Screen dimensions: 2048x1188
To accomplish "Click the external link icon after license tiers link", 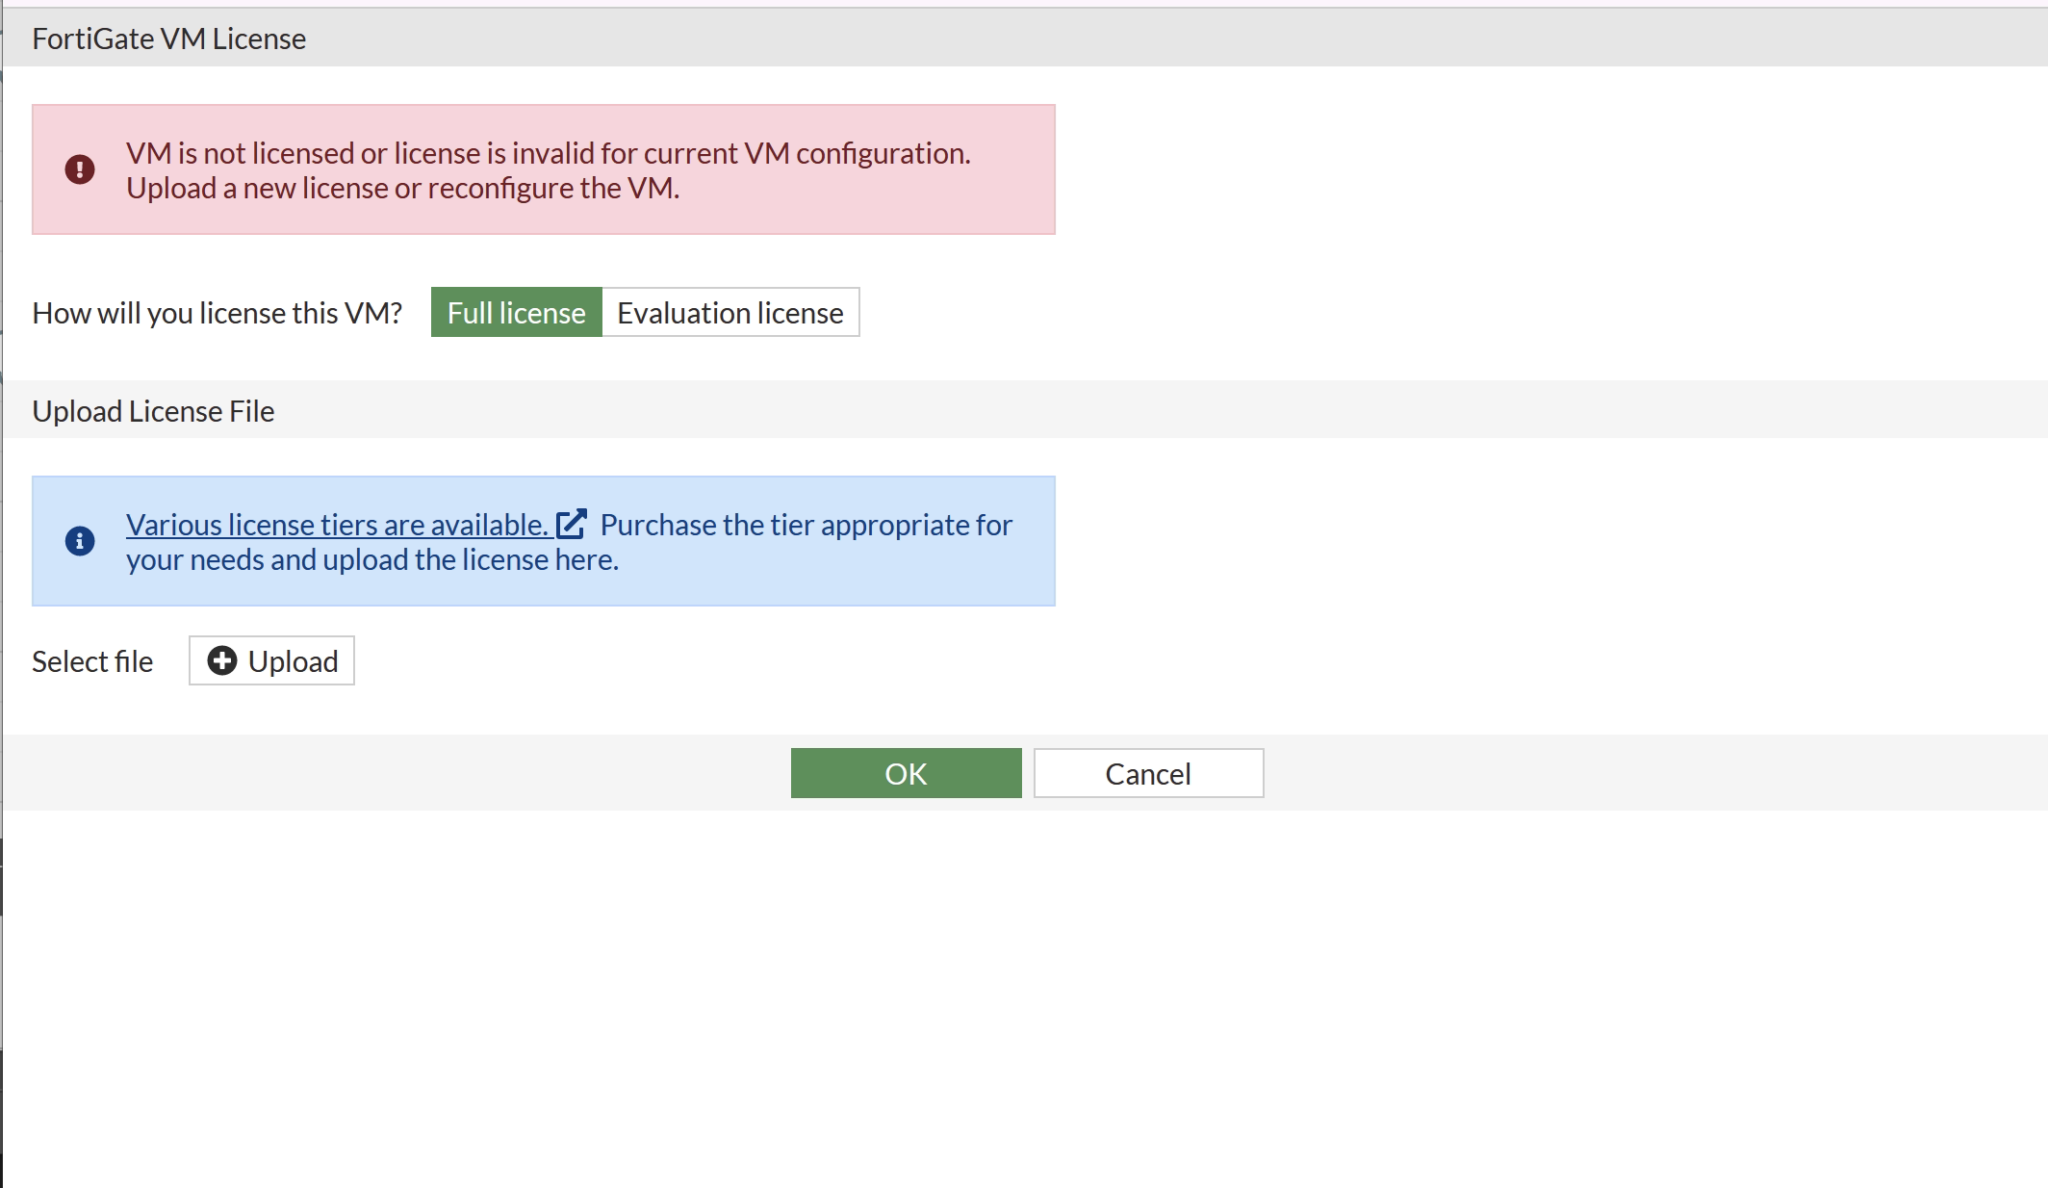I will 572,523.
